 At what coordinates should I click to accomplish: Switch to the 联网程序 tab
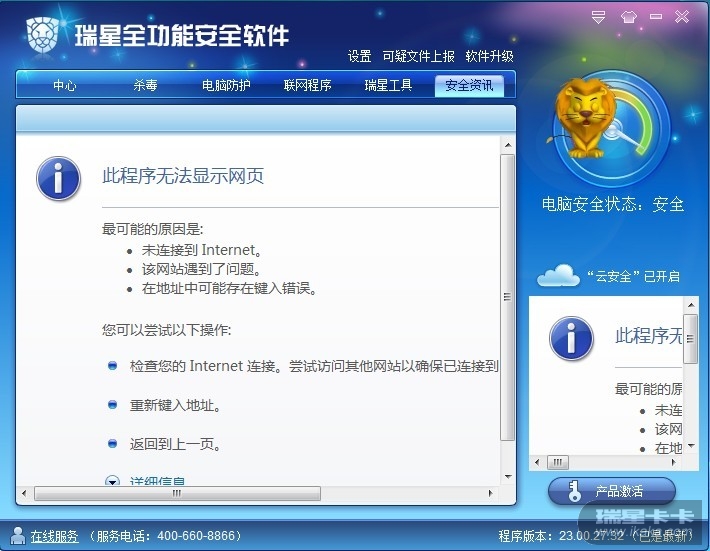tap(307, 85)
